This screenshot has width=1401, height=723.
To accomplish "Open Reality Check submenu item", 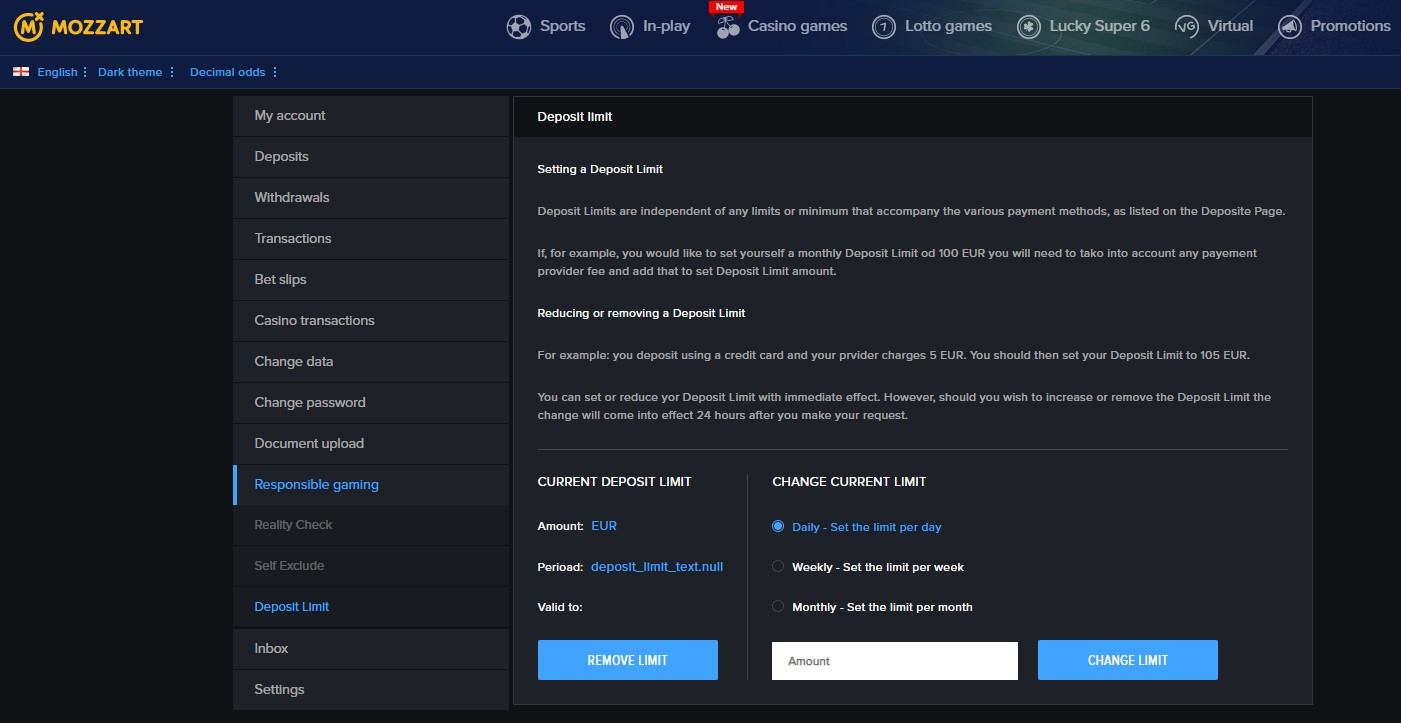I will coord(293,525).
